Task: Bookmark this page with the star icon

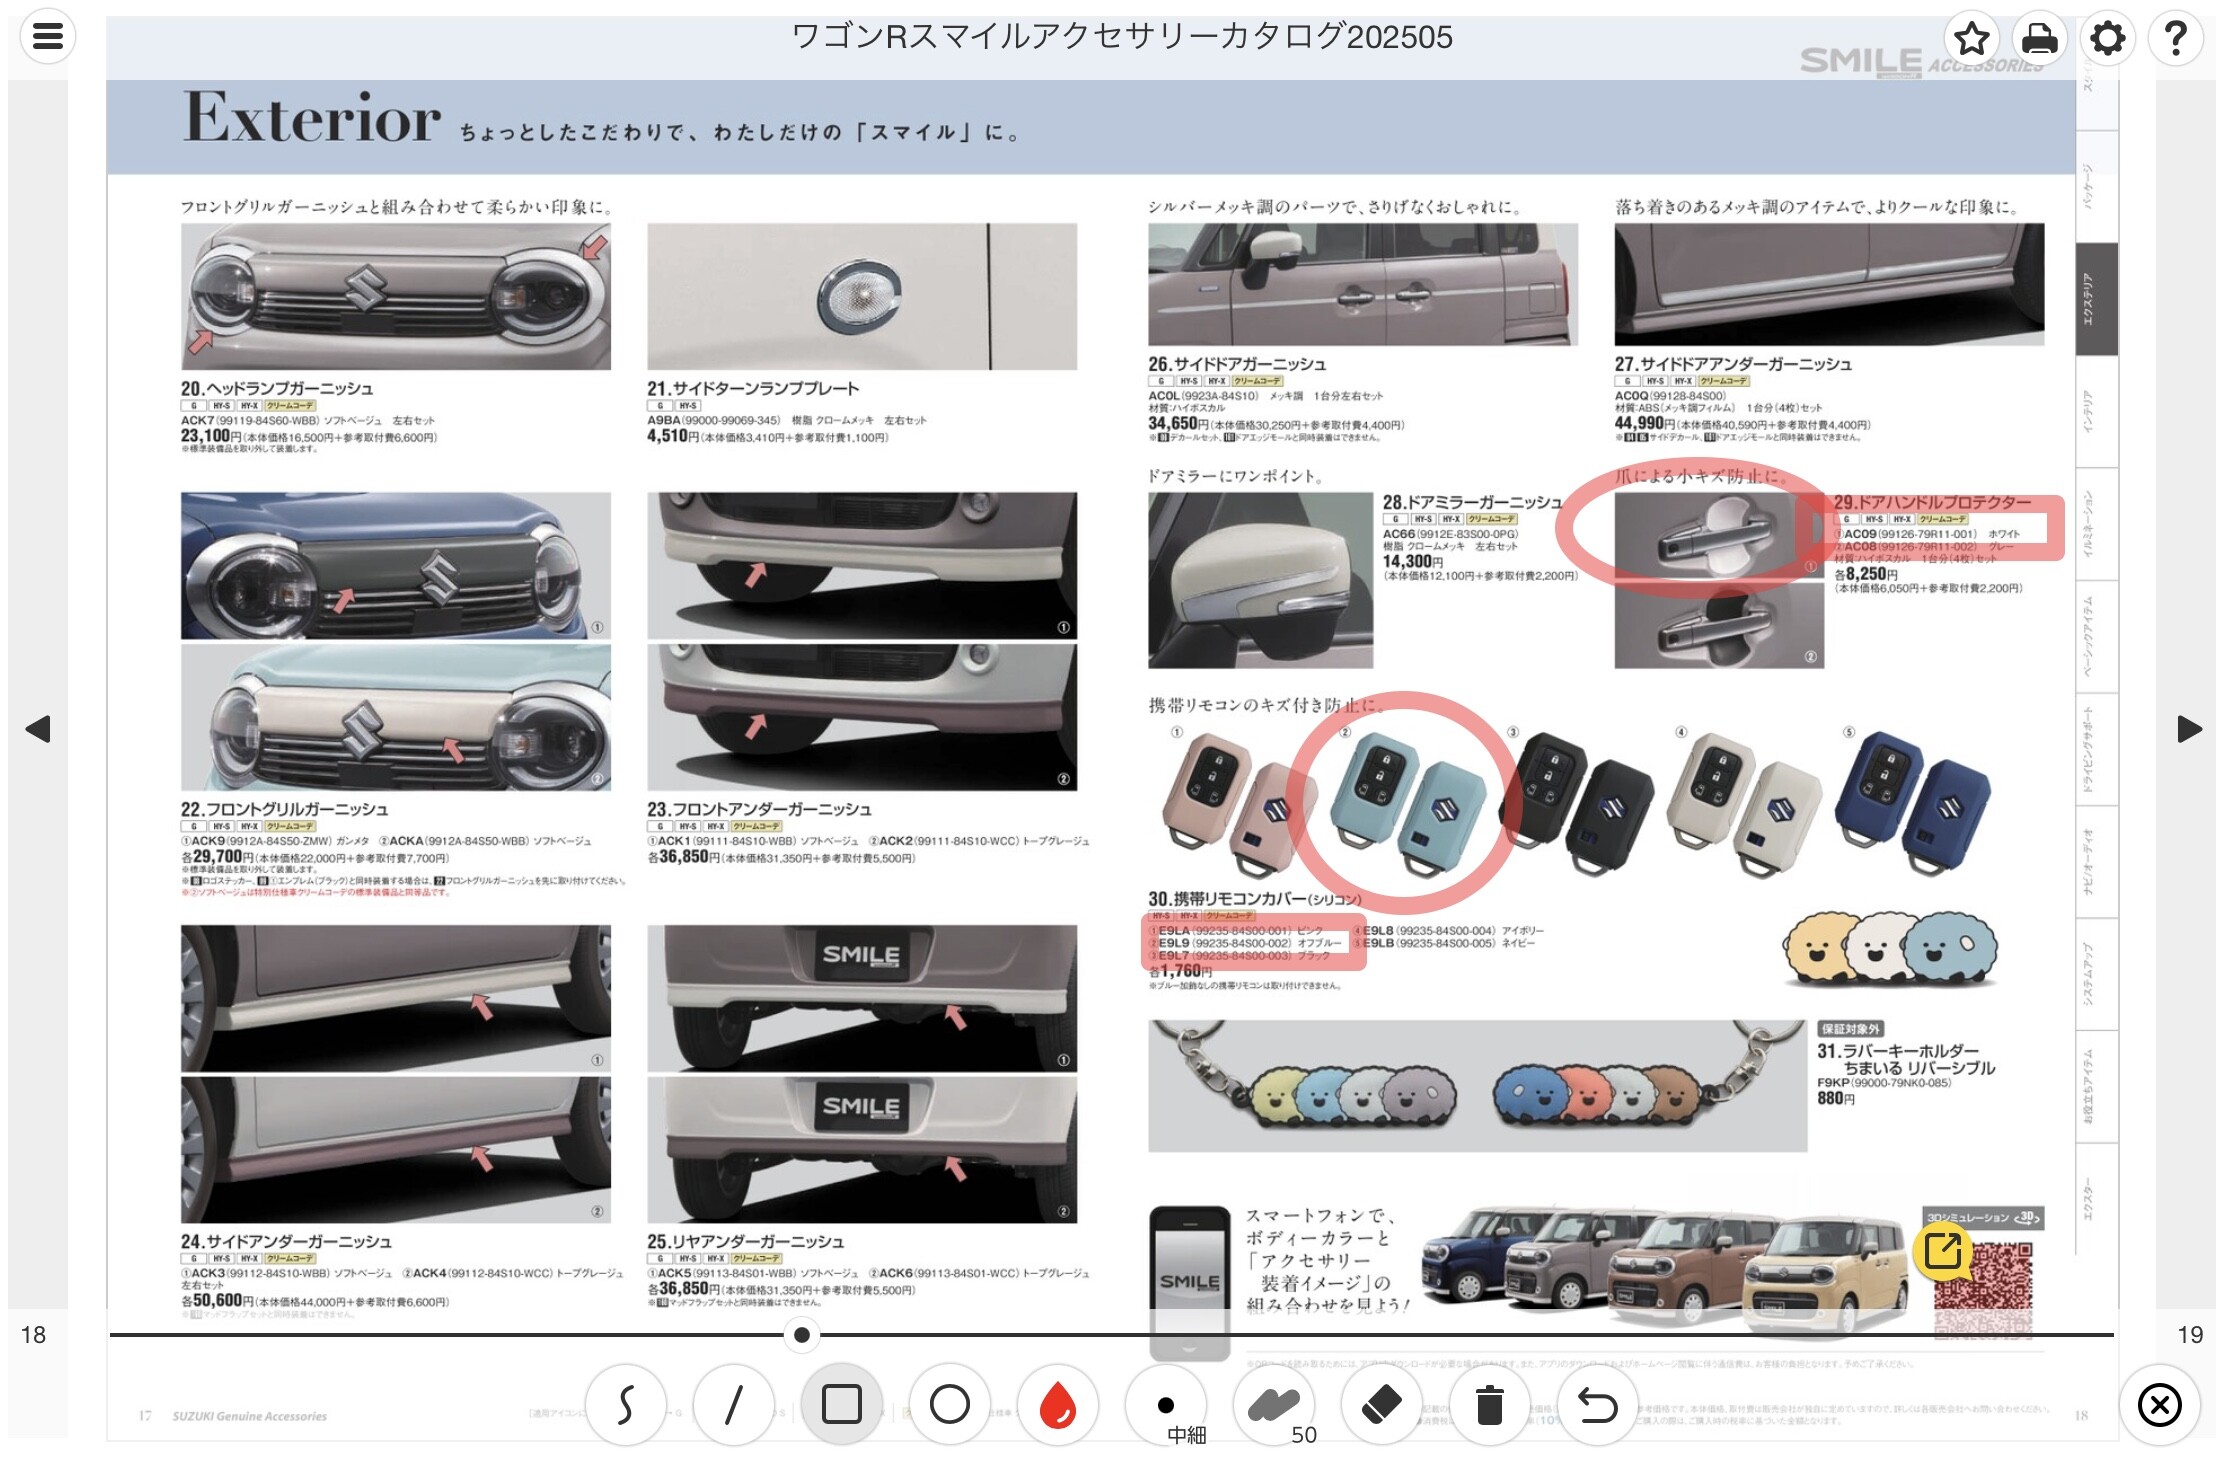Action: (x=1971, y=39)
